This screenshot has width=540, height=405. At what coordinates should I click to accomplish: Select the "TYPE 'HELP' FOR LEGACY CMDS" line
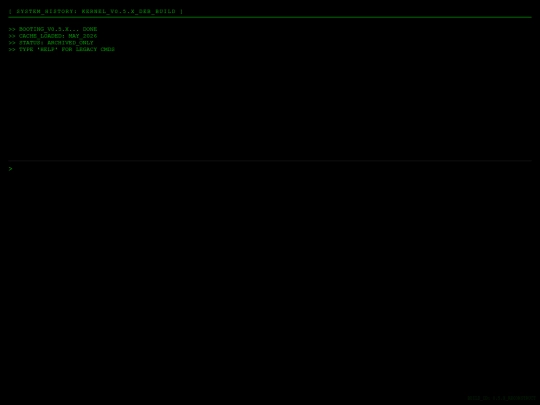pyautogui.click(x=62, y=49)
